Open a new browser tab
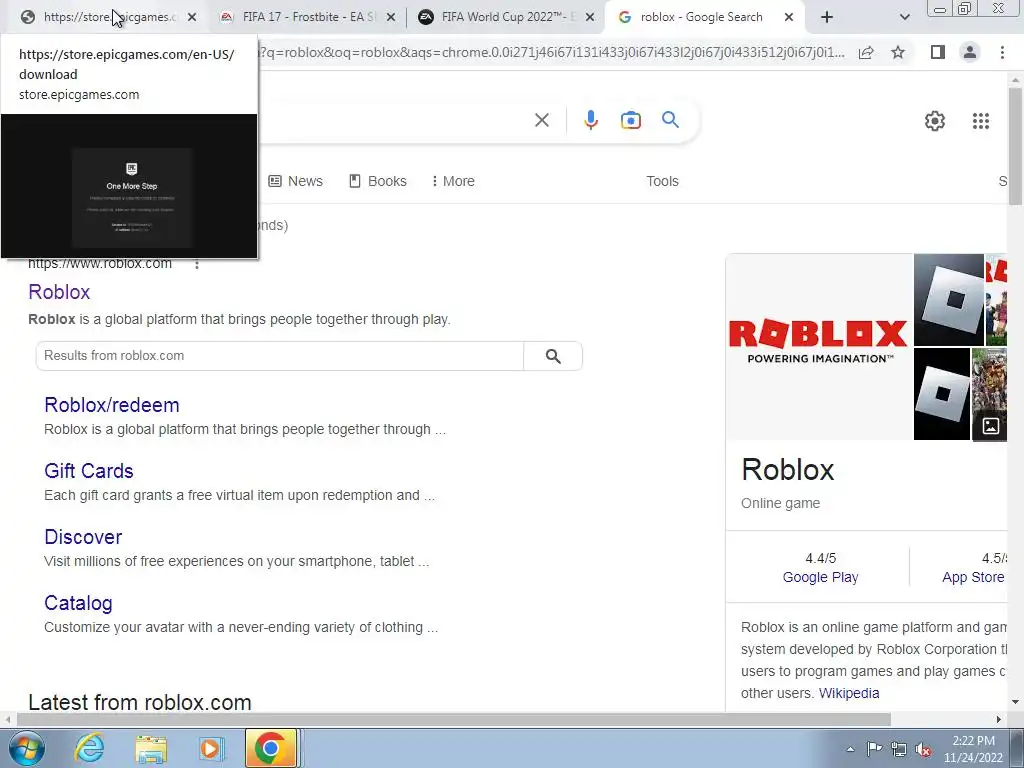The image size is (1024, 768). 827,18
